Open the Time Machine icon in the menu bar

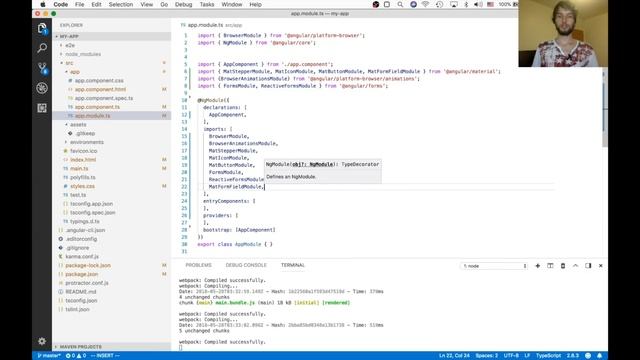[x=440, y=4]
